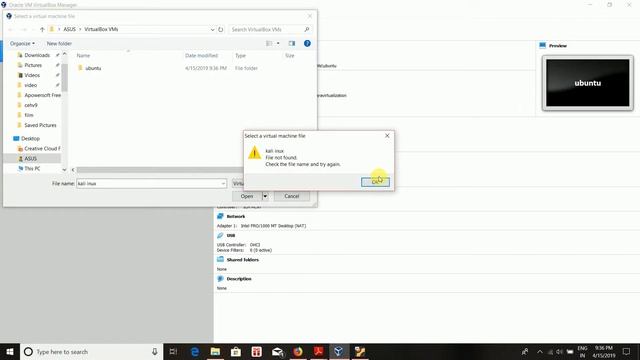Select Desktop in navigation pane
Image resolution: width=640 pixels, height=360 pixels.
click(x=30, y=138)
